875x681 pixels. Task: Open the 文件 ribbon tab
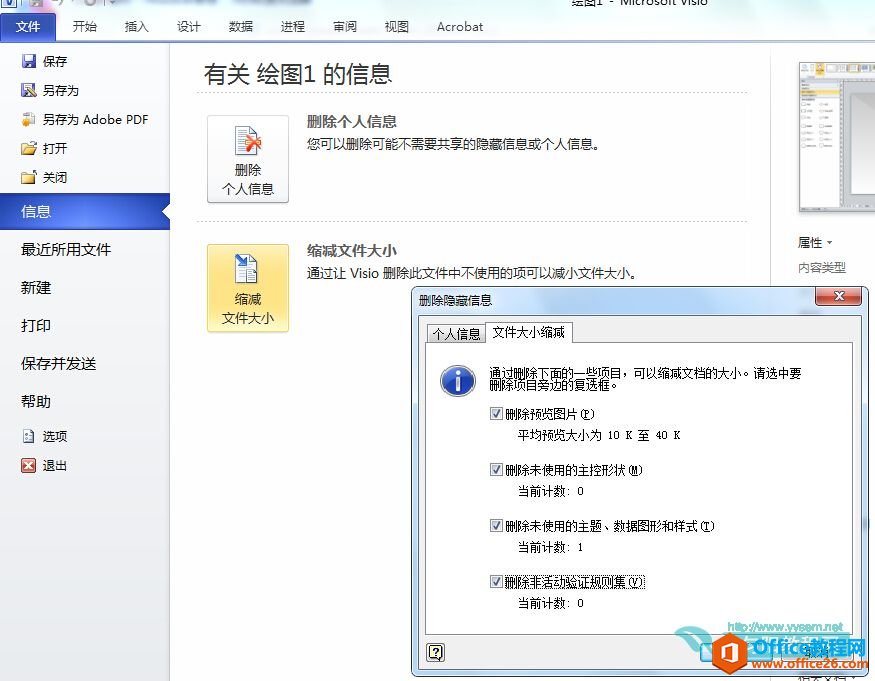pyautogui.click(x=28, y=26)
